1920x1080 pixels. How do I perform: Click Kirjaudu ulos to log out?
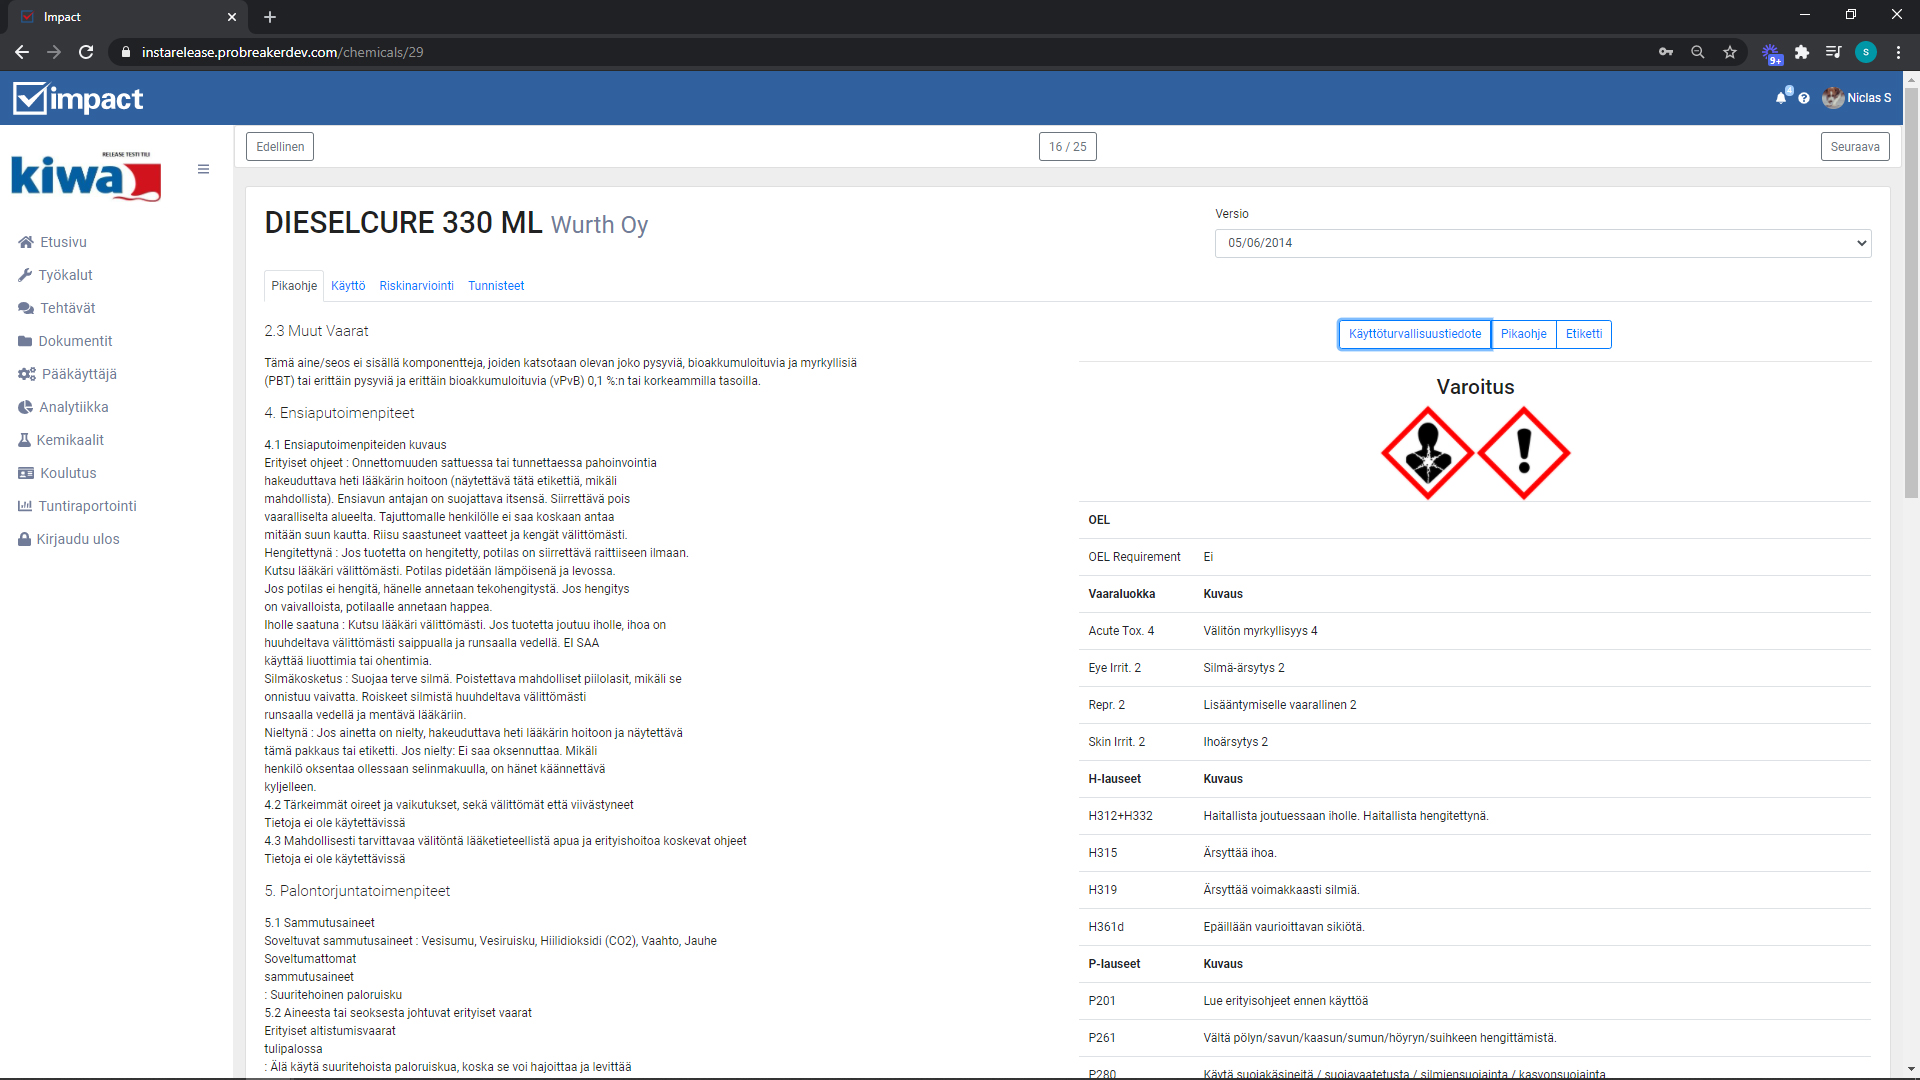point(78,539)
